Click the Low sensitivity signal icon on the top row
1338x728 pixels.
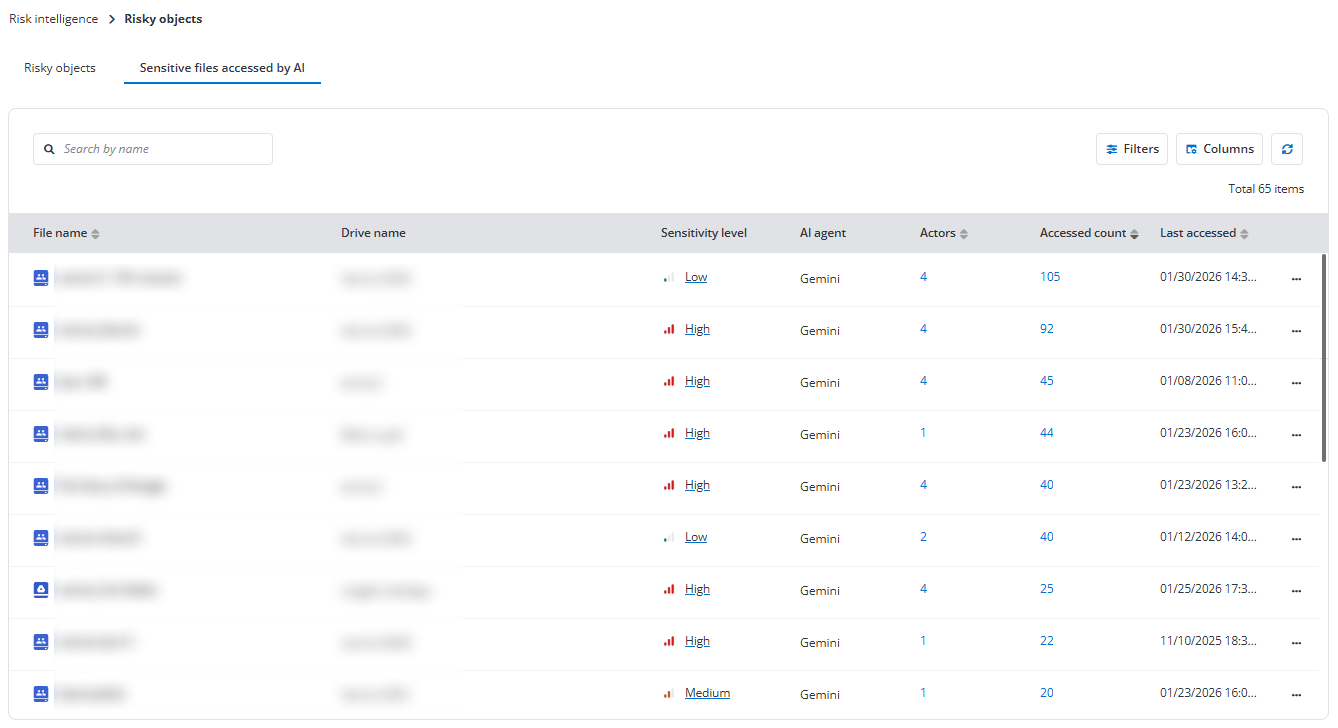pyautogui.click(x=669, y=276)
